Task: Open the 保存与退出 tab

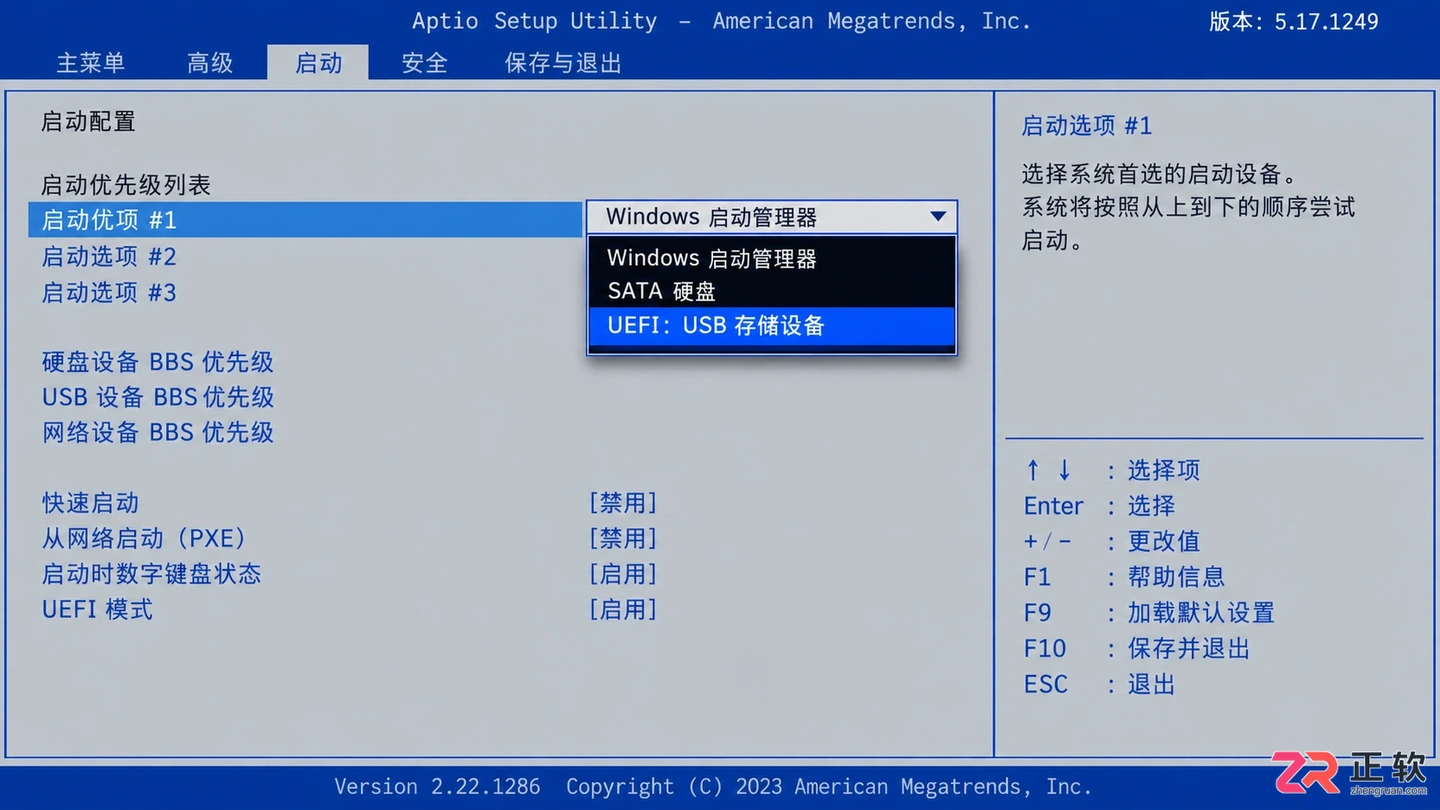Action: [x=563, y=63]
